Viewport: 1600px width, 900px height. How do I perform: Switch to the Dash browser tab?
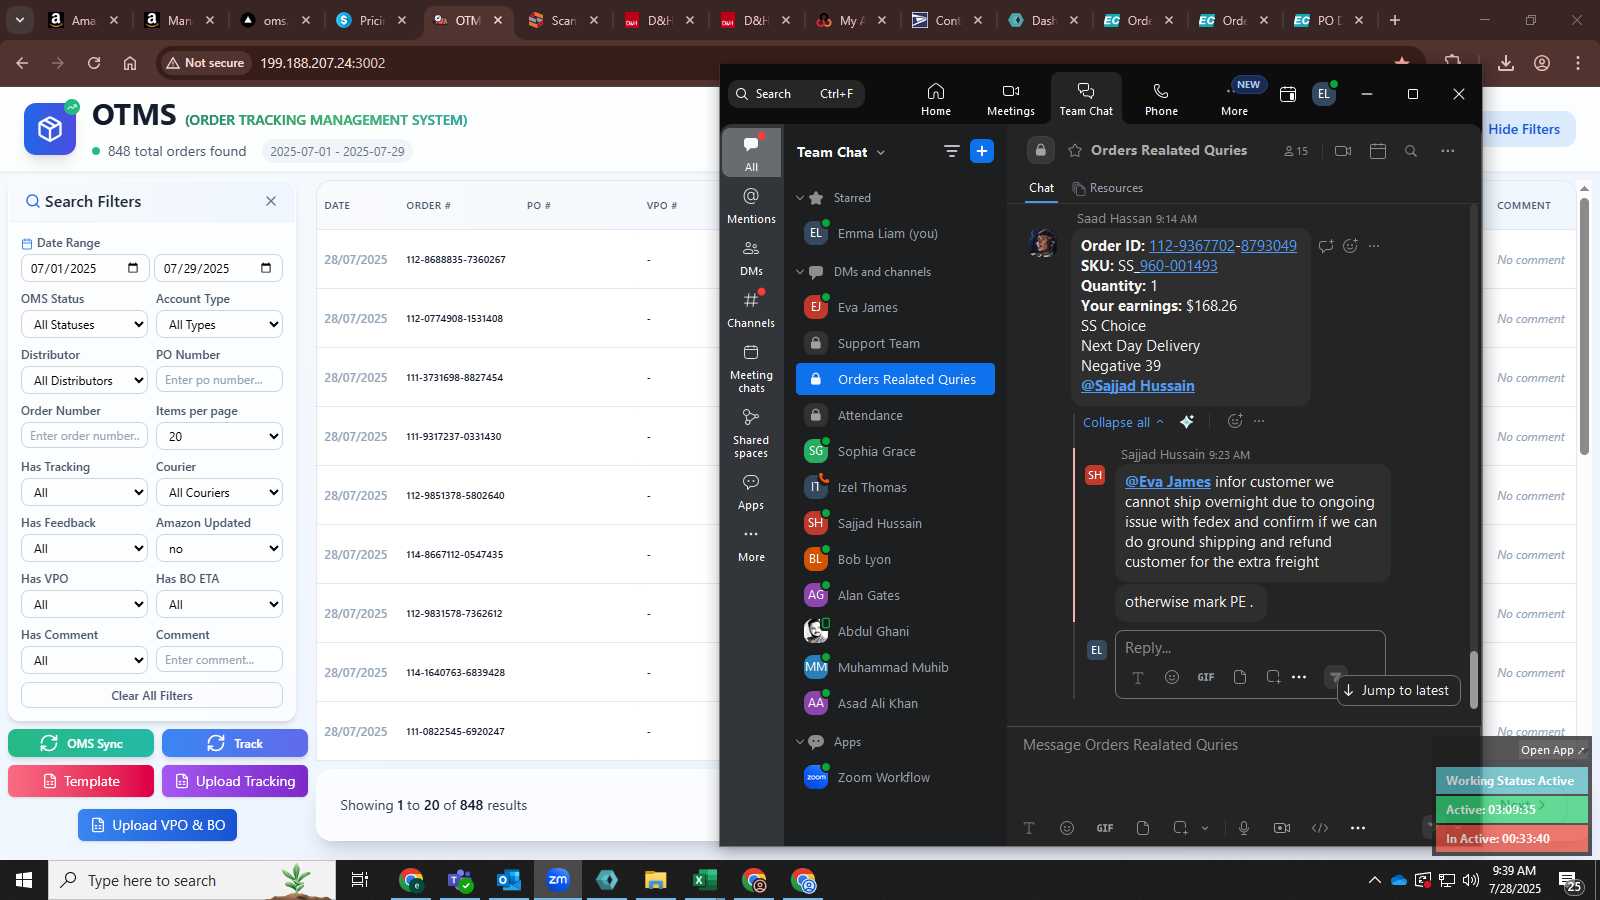(x=1043, y=20)
